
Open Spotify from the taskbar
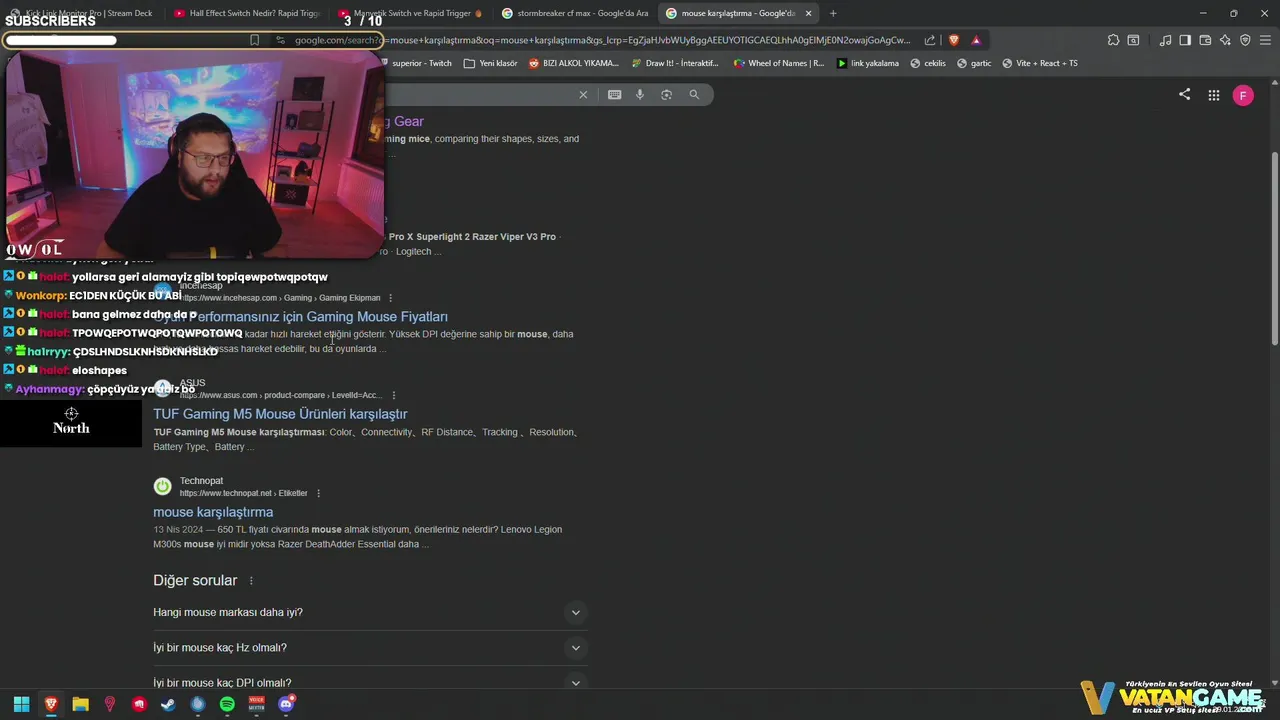[227, 704]
